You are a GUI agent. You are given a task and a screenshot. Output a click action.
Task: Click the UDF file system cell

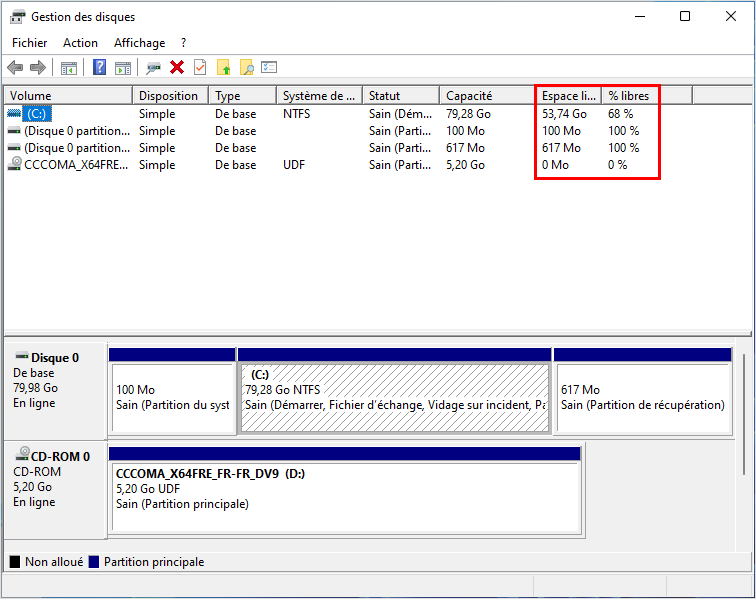pos(294,165)
